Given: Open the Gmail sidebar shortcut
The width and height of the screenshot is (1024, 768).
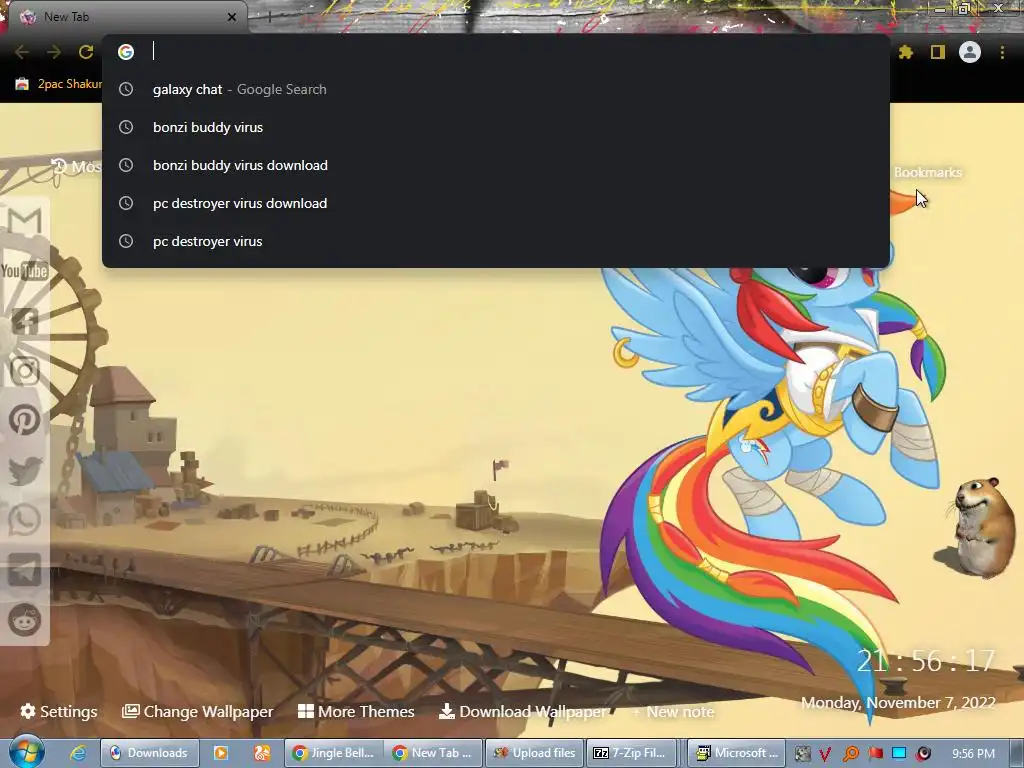Looking at the screenshot, I should pyautogui.click(x=25, y=221).
